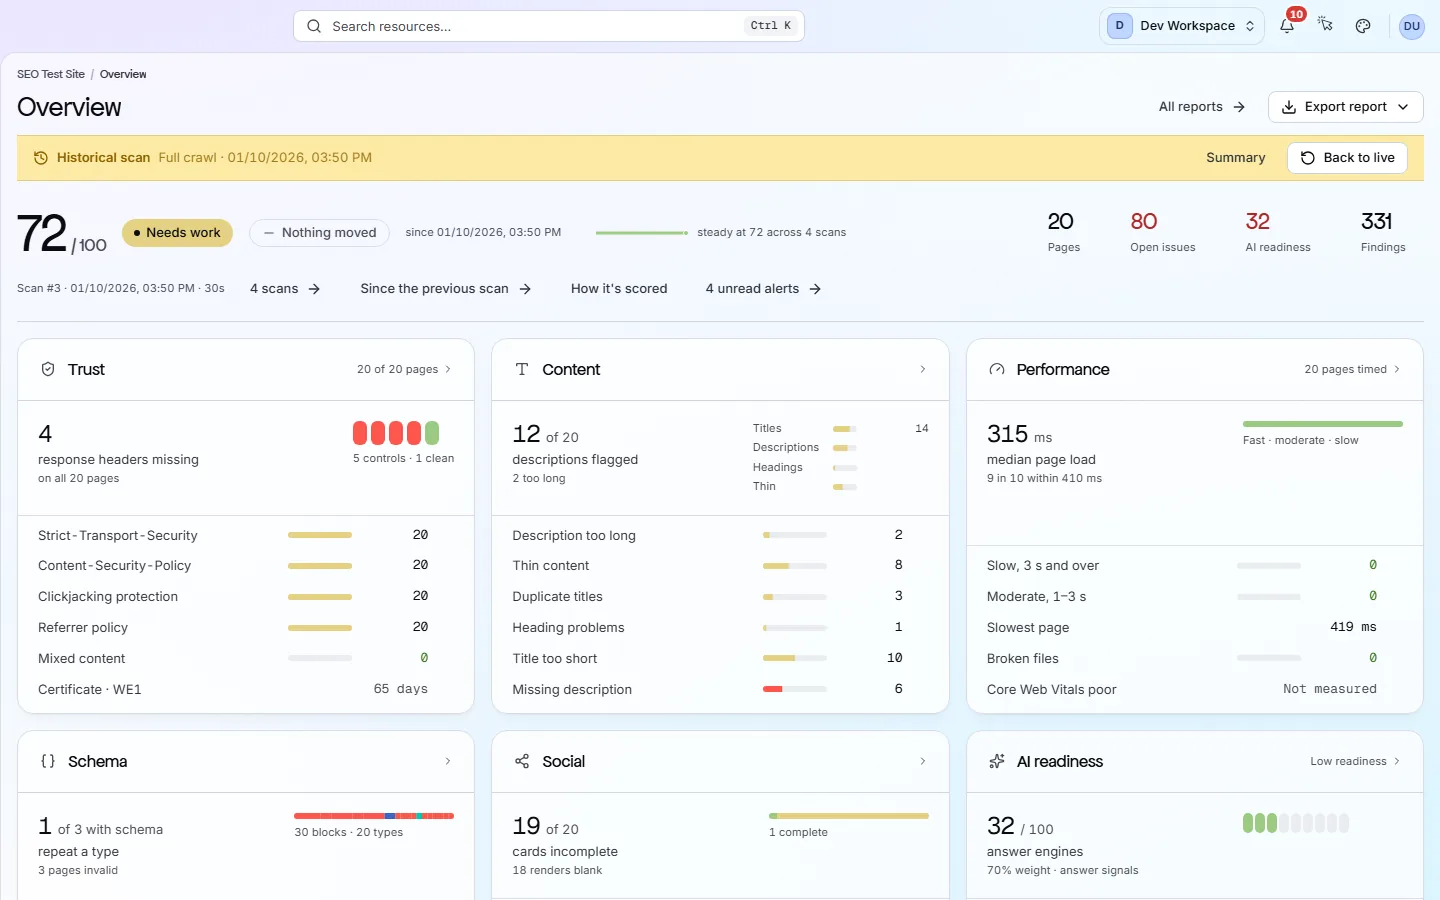Click the Historical scan clock icon
Screen dimensions: 1440x900
point(41,158)
